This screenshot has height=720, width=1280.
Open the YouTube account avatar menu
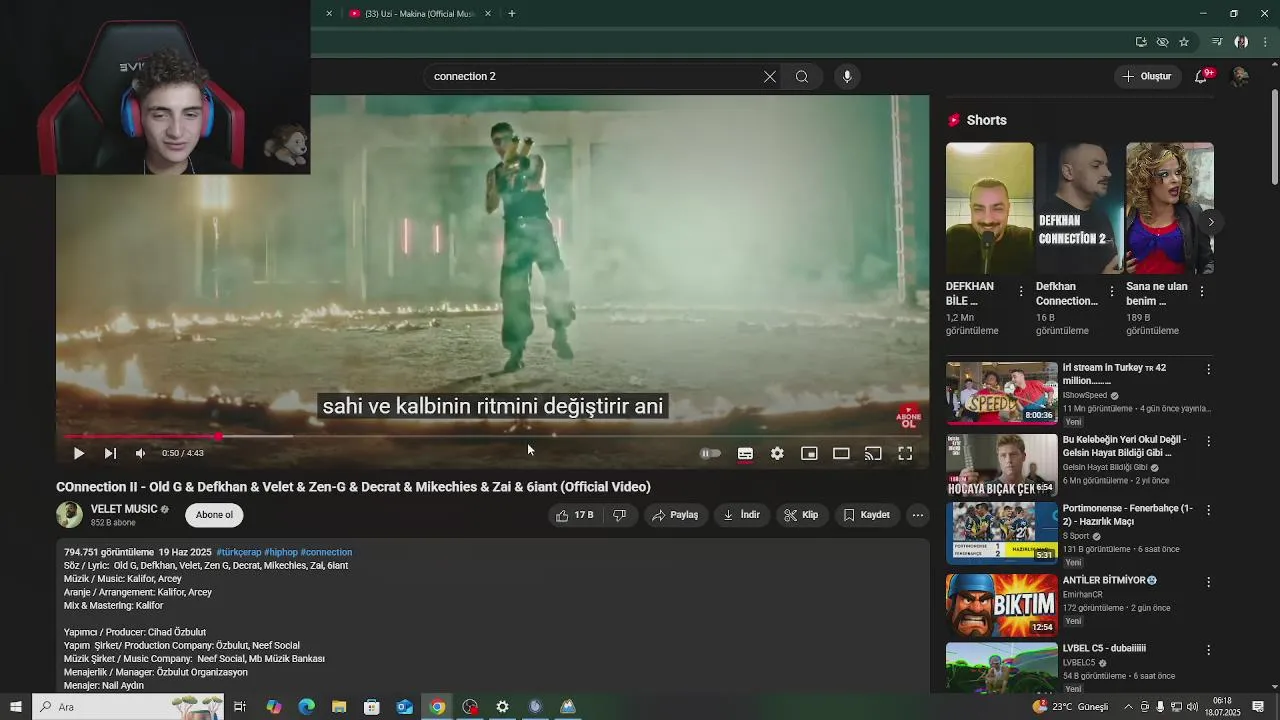1239,76
